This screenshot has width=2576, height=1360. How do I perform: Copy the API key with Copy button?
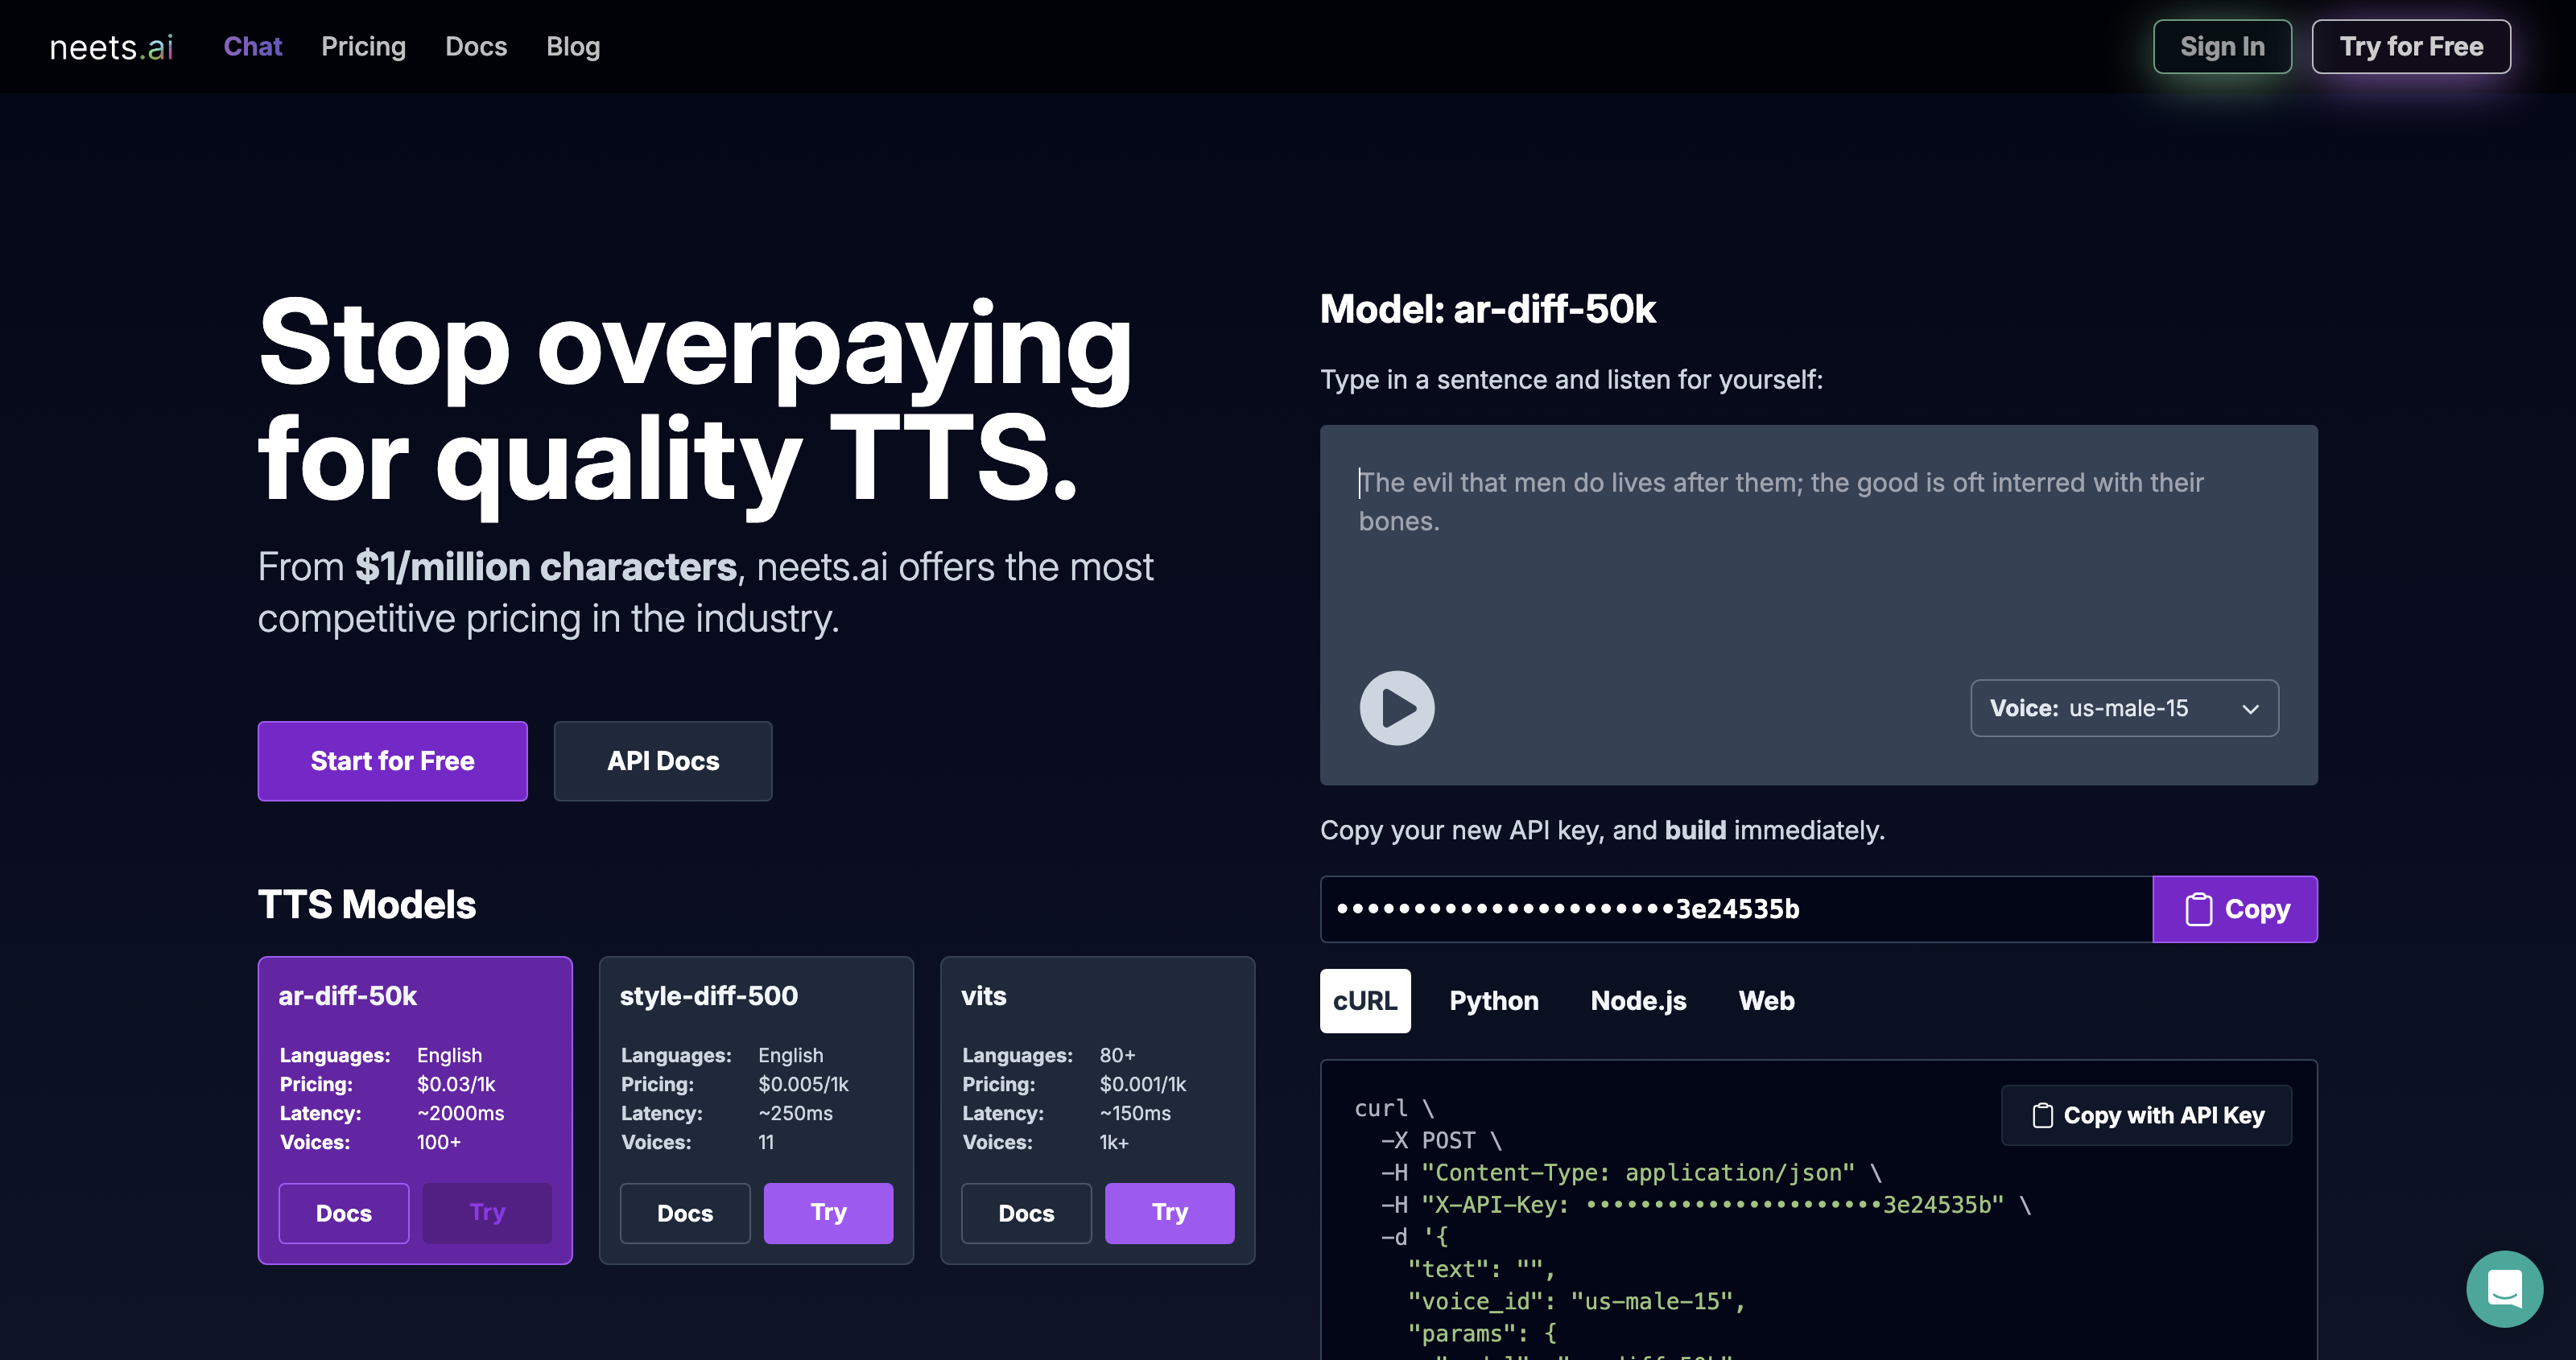pos(2235,909)
